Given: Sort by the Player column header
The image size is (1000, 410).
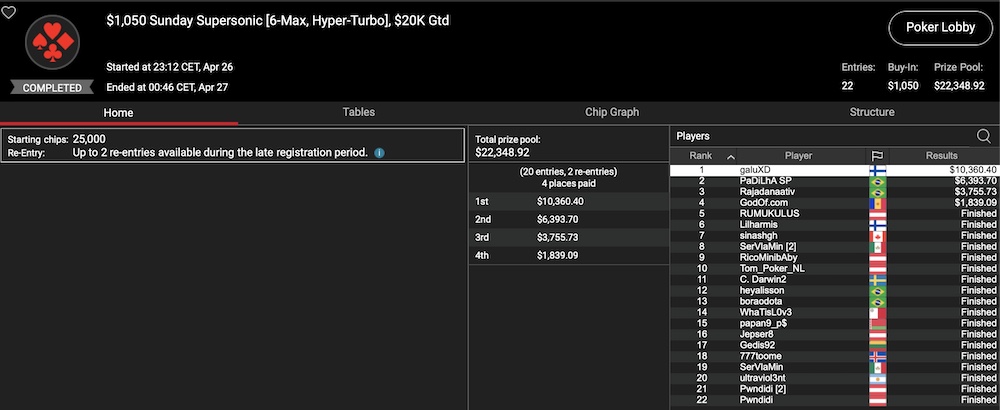Looking at the screenshot, I should 798,156.
